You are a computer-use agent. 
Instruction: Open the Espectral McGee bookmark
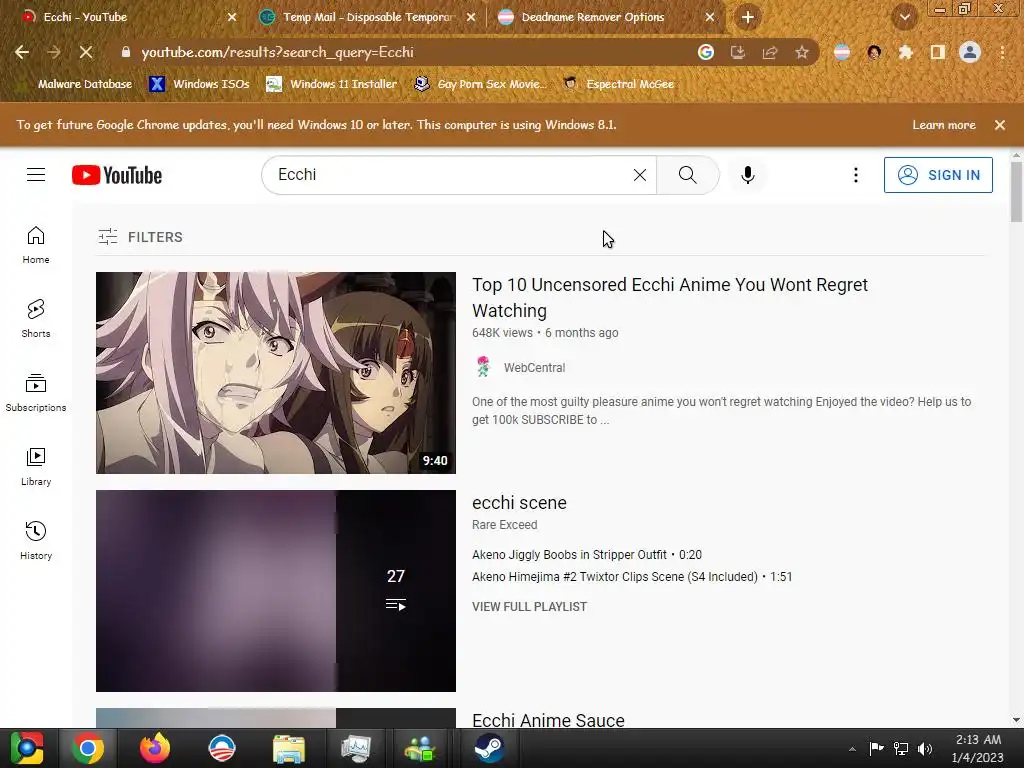[618, 84]
